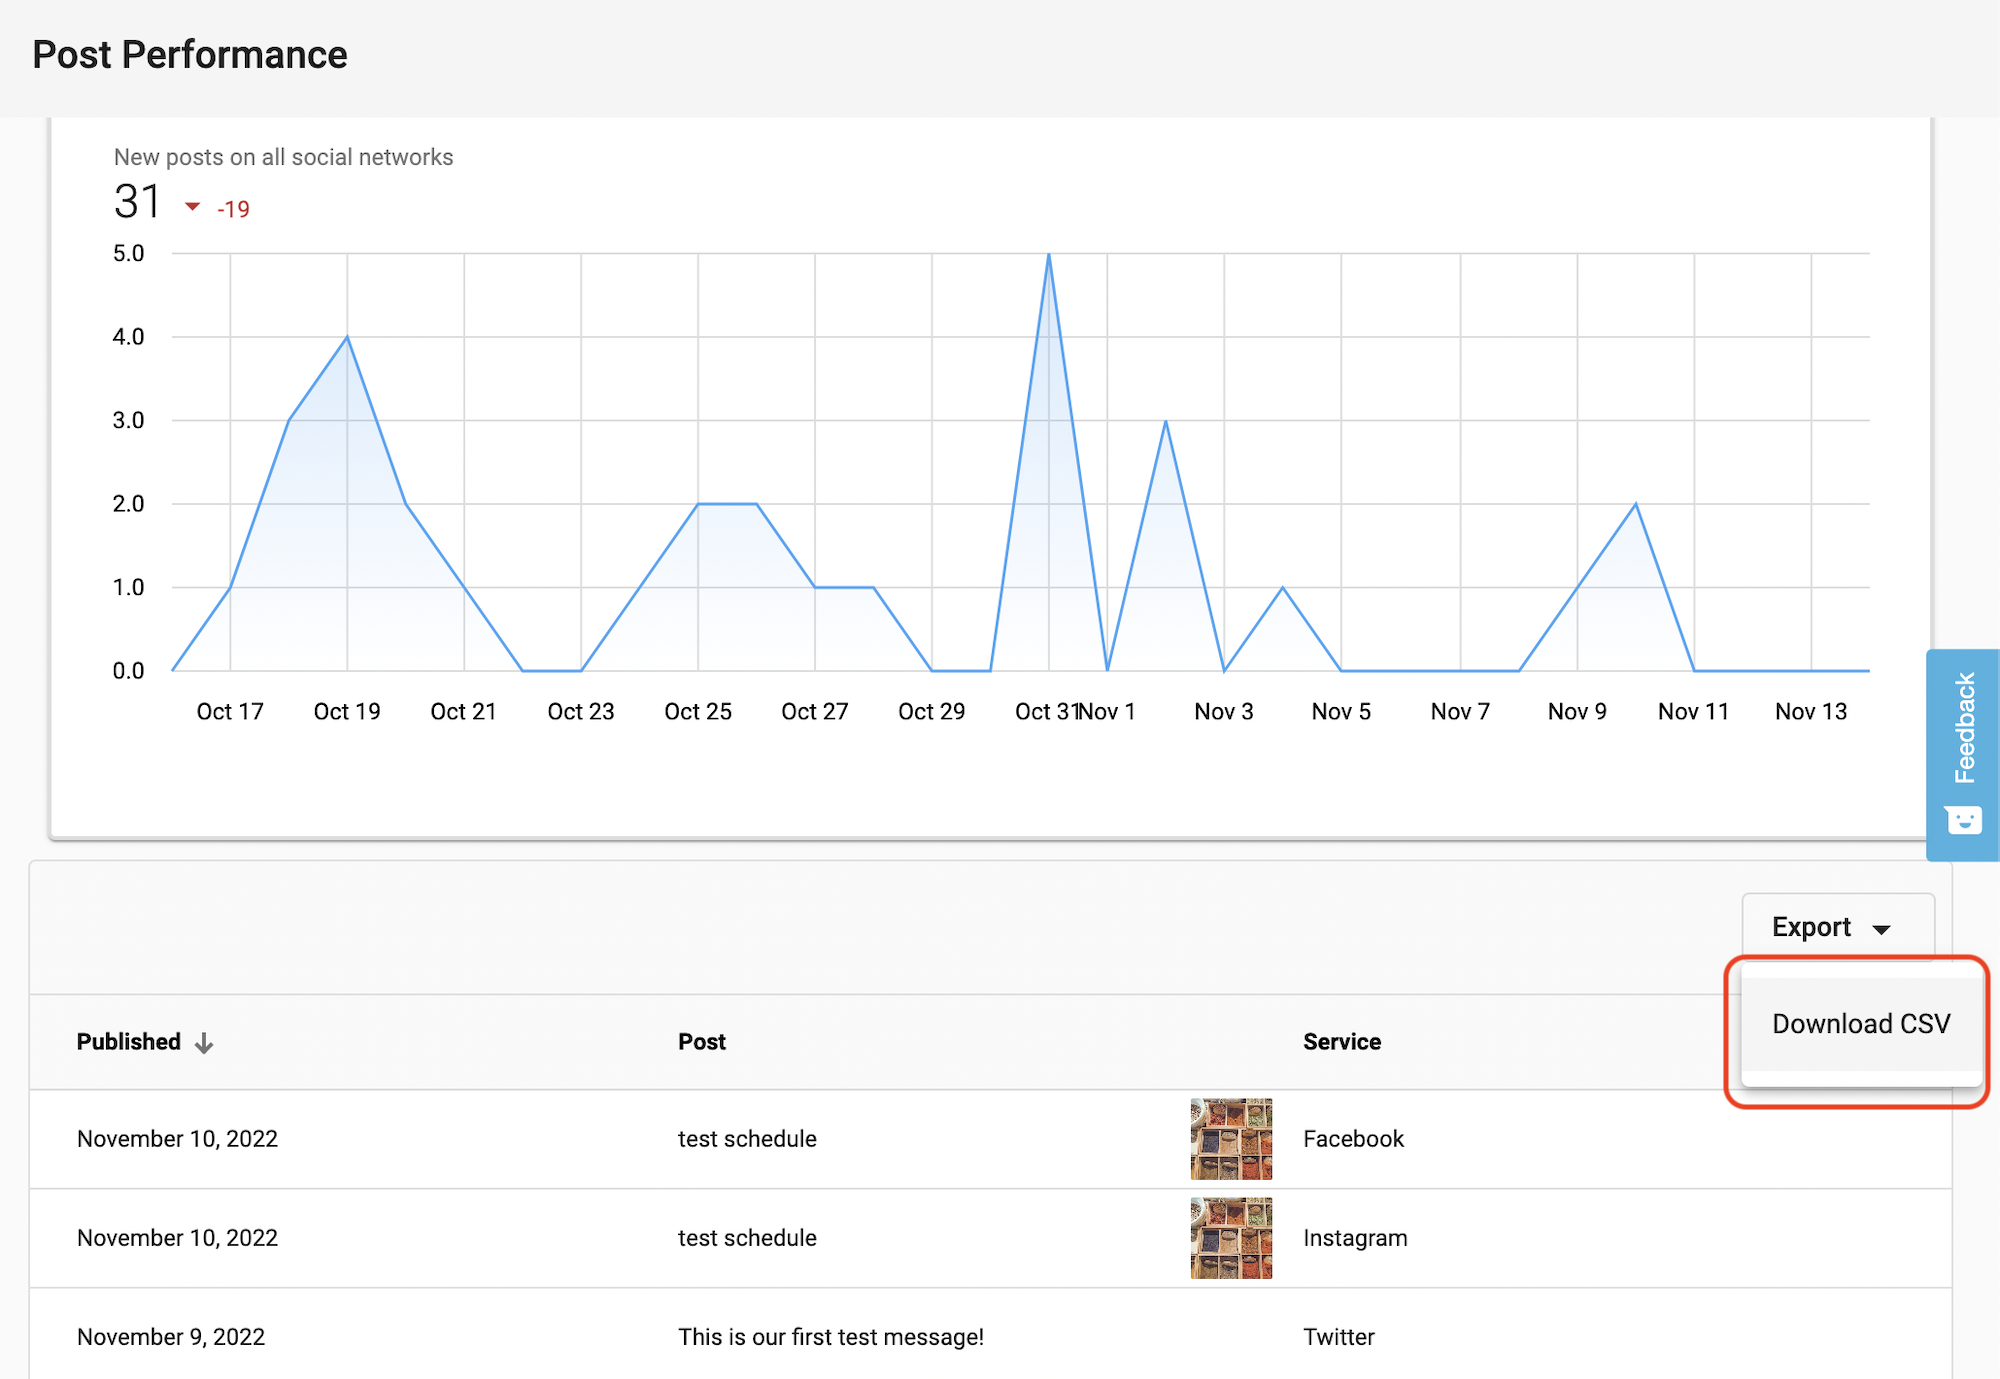
Task: Open the Feedback tab
Action: 1963,755
